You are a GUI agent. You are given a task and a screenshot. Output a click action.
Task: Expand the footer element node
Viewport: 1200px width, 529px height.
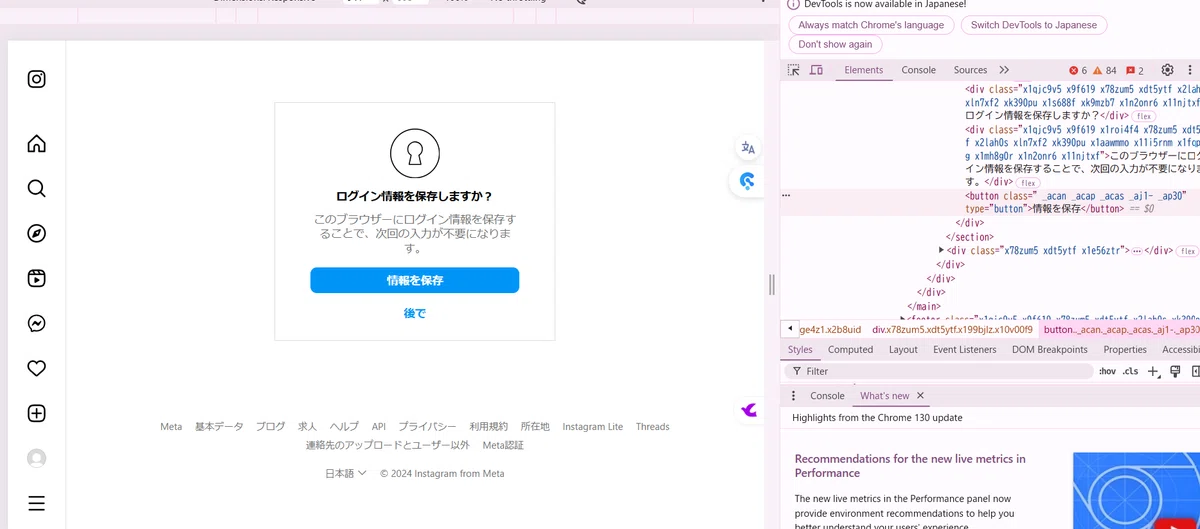[903, 318]
